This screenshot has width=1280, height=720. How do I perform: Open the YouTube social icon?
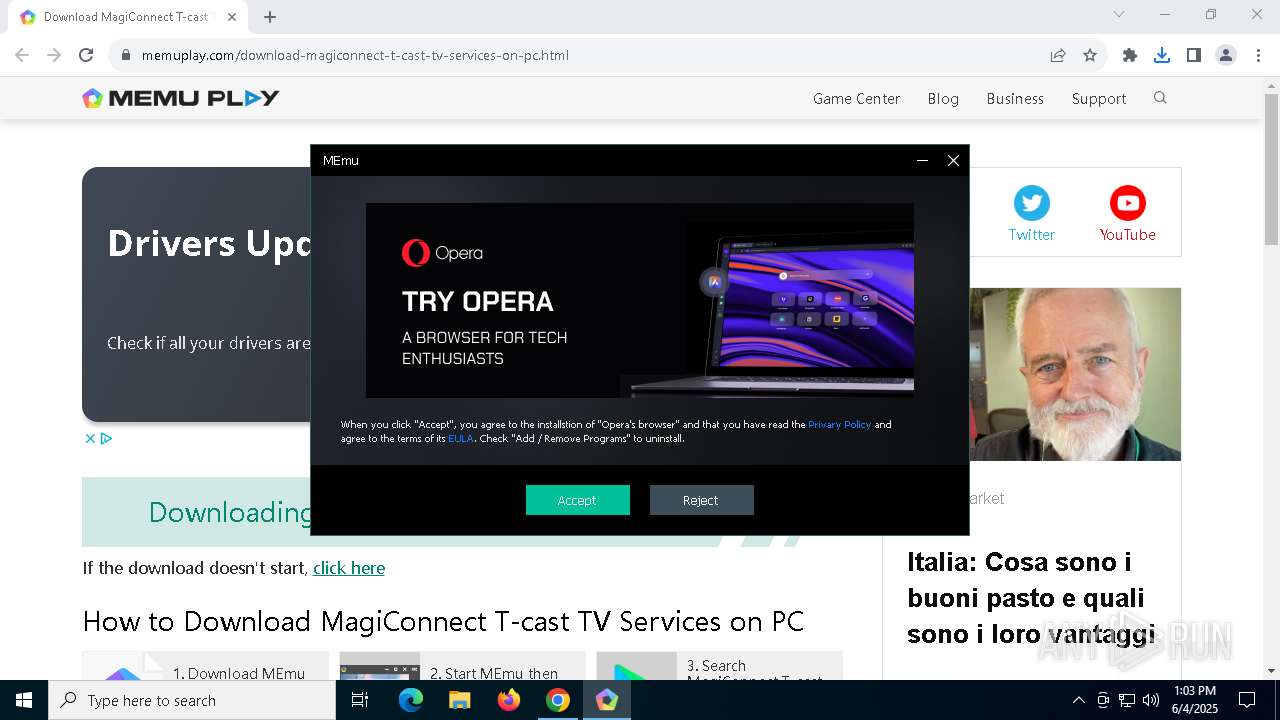(1128, 203)
